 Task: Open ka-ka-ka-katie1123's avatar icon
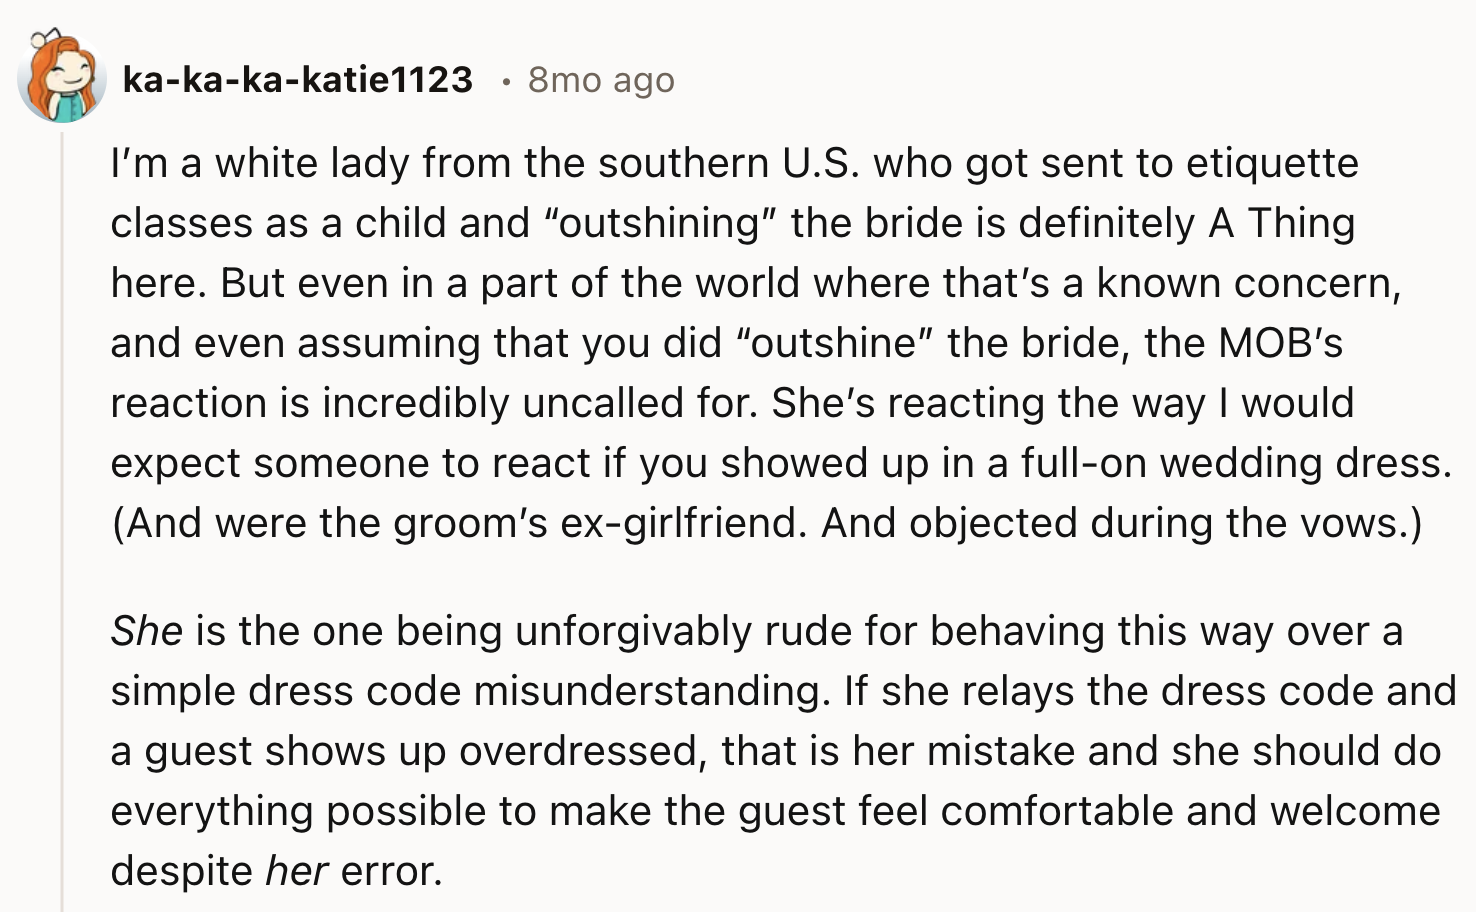[61, 77]
